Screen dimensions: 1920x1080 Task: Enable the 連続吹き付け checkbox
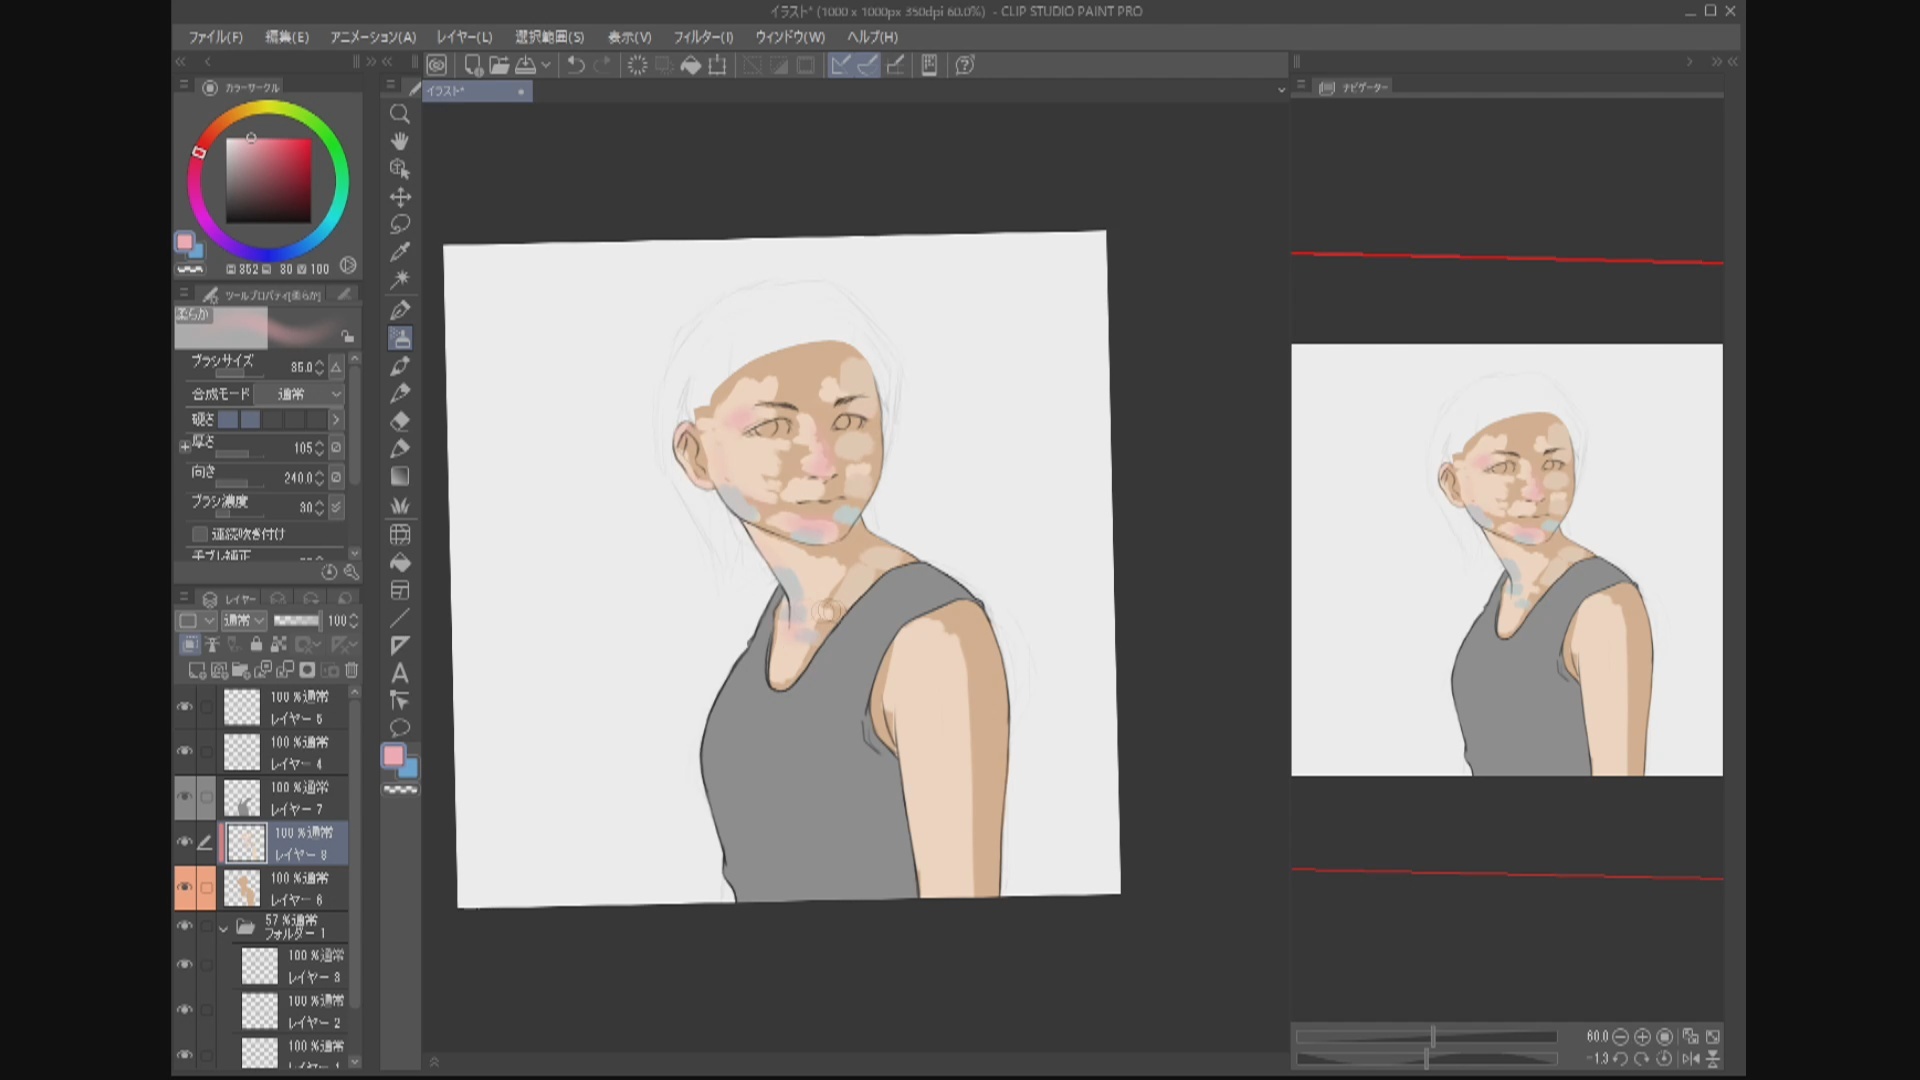click(x=199, y=534)
